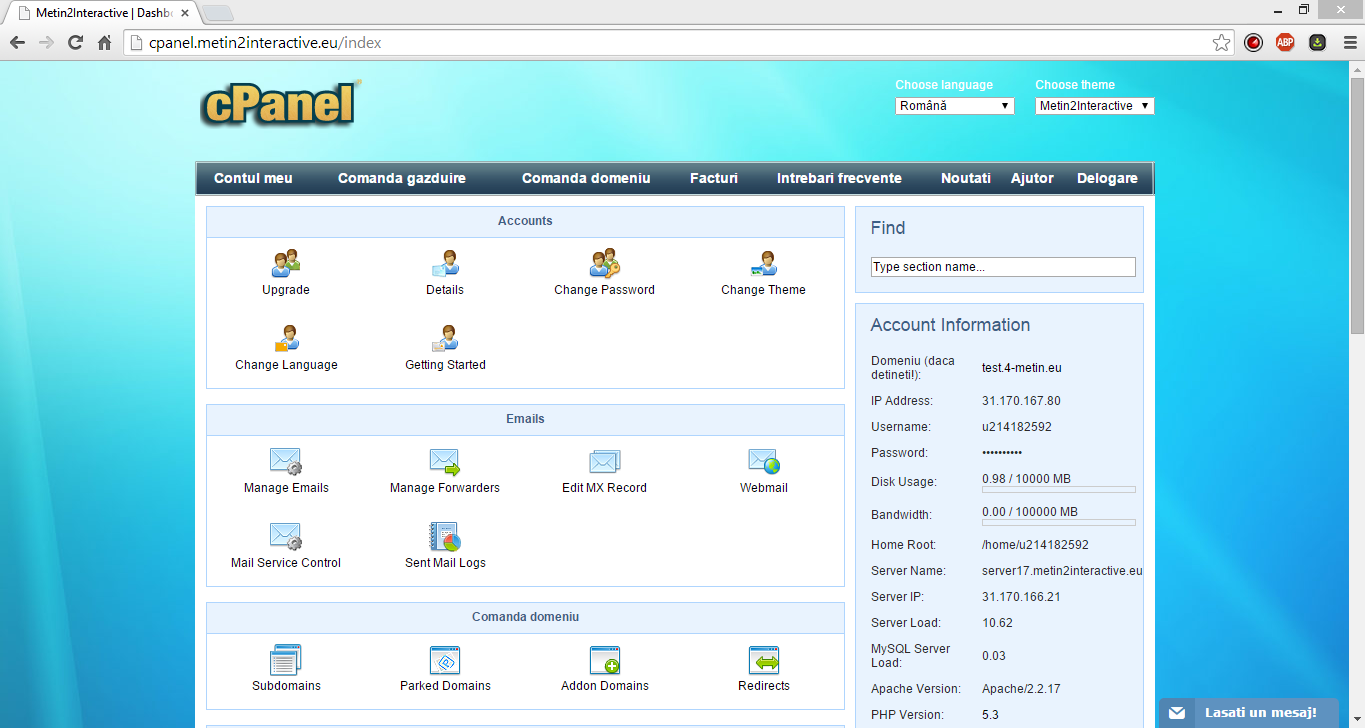Open the Edit MX Record icon
This screenshot has width=1365, height=728.
605,462
